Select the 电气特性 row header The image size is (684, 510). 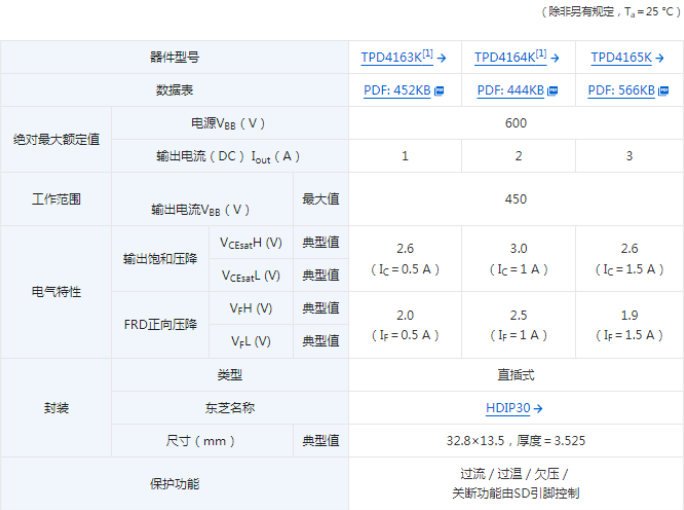point(56,291)
